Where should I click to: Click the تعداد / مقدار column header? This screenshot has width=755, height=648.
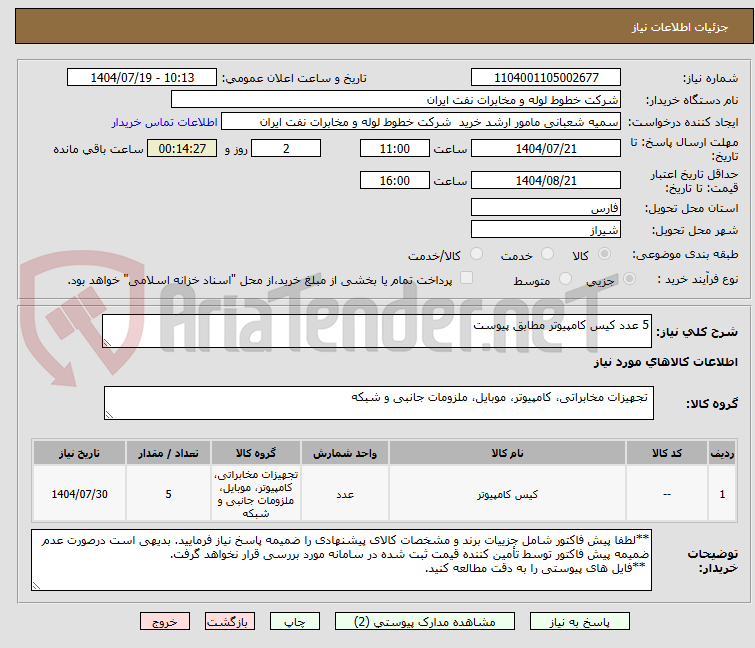pyautogui.click(x=168, y=453)
